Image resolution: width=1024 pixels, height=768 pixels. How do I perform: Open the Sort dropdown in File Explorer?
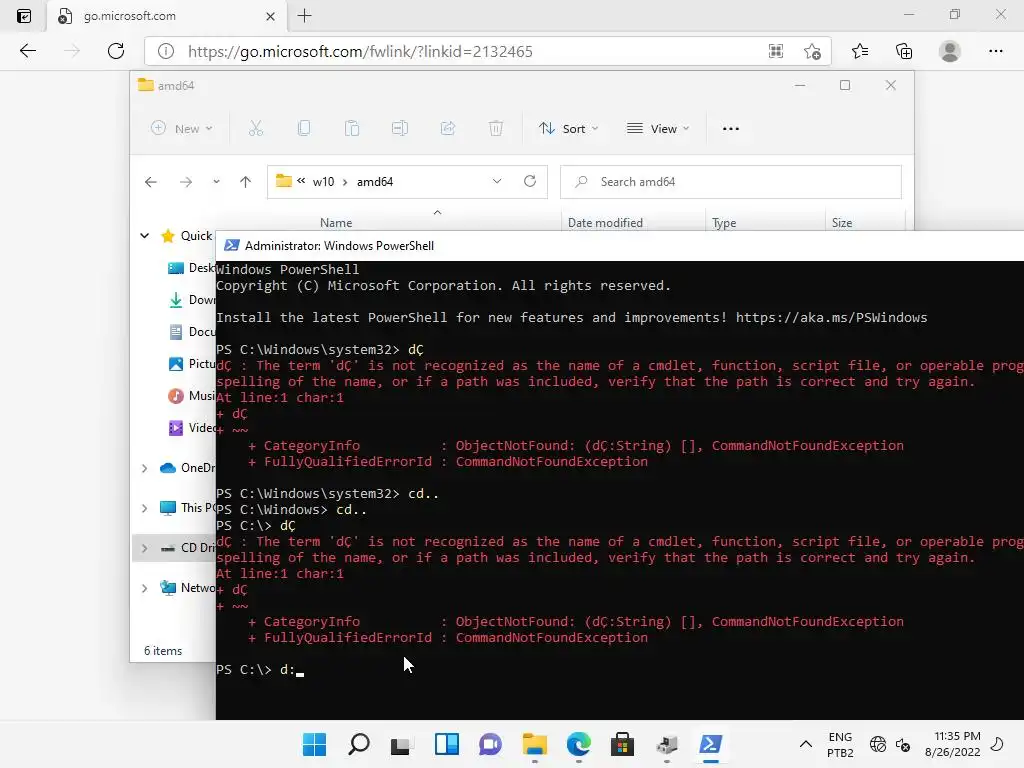[x=568, y=129]
